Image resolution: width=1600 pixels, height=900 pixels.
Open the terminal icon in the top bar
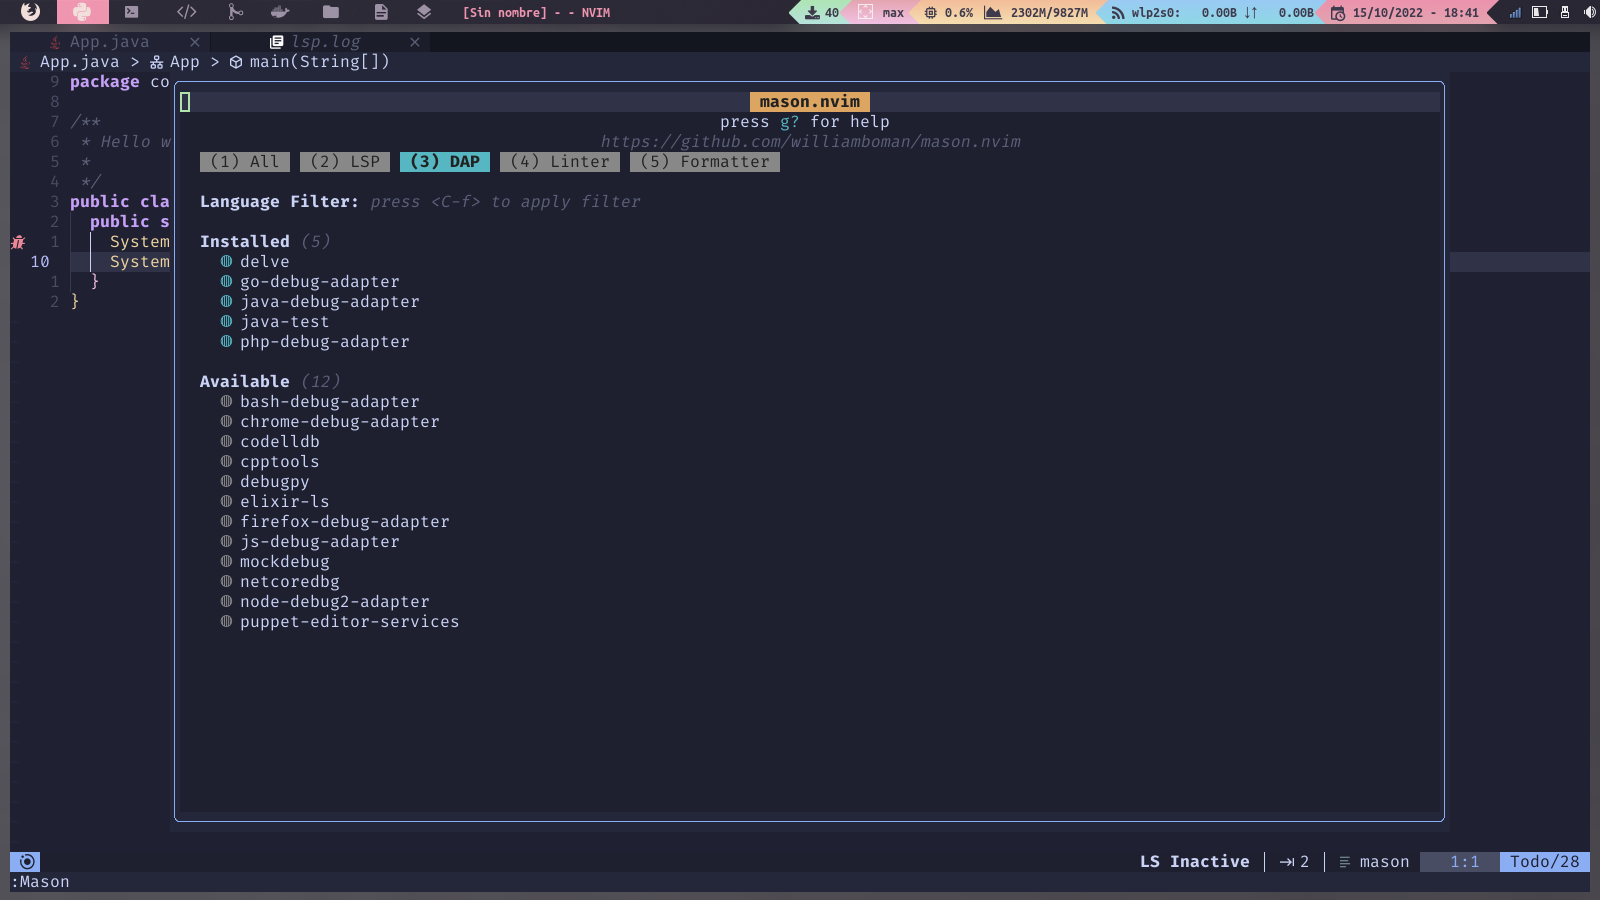point(132,12)
